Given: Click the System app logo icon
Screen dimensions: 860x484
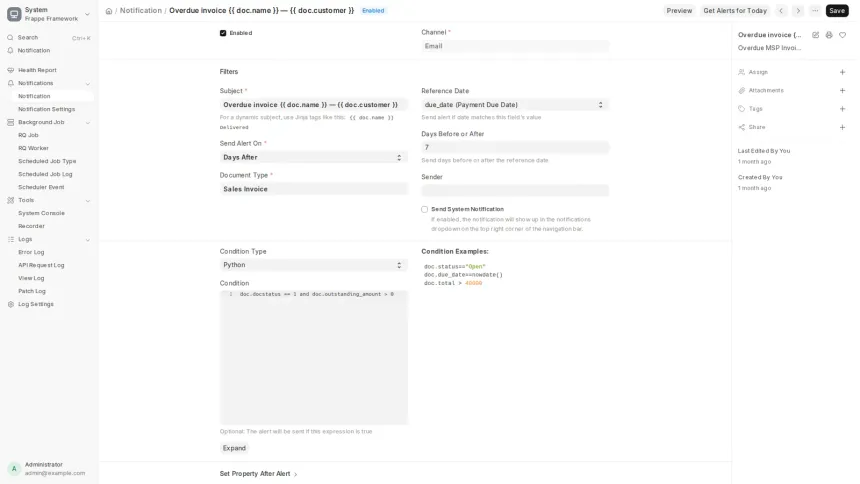Looking at the screenshot, I should (x=14, y=14).
